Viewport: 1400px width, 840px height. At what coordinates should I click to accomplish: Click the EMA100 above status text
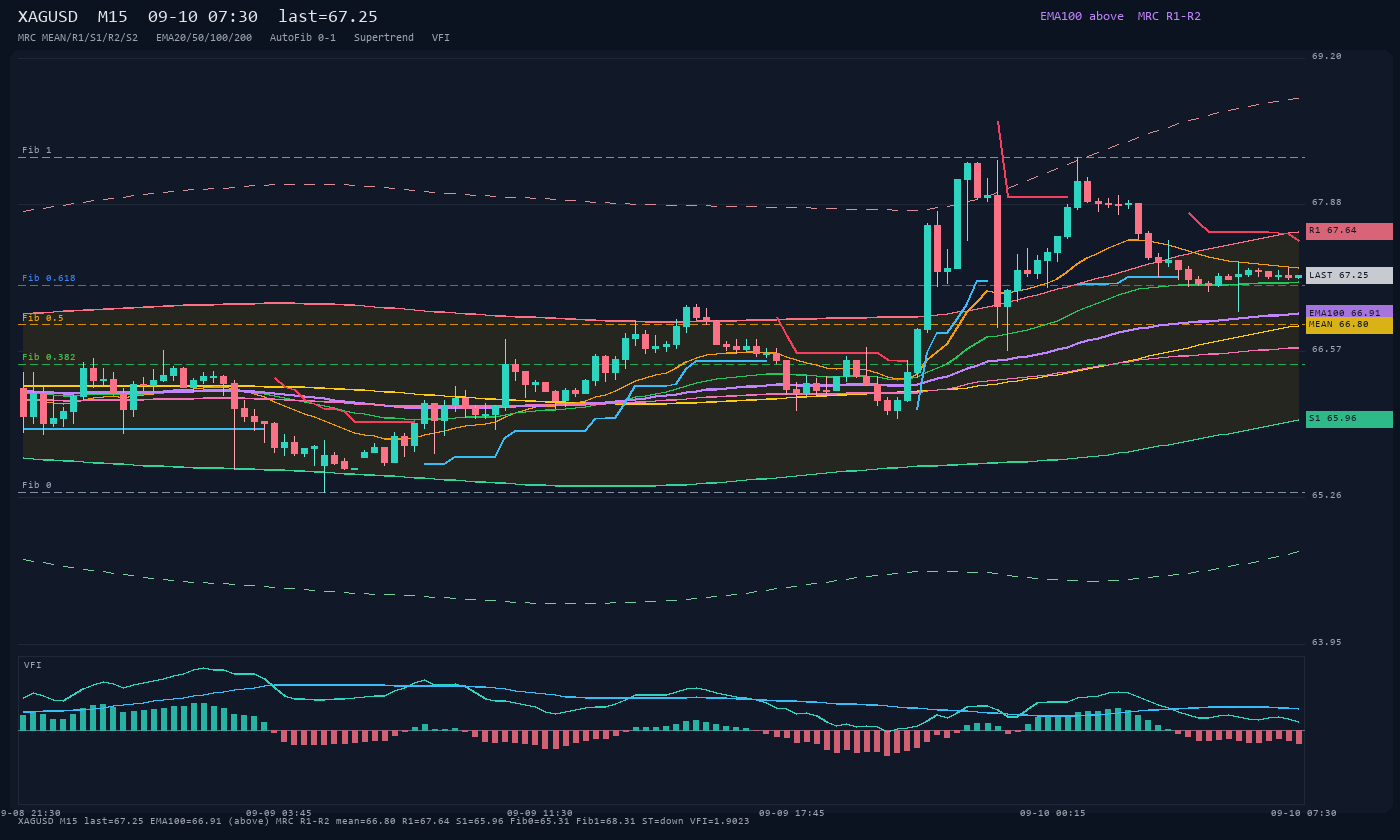1082,16
